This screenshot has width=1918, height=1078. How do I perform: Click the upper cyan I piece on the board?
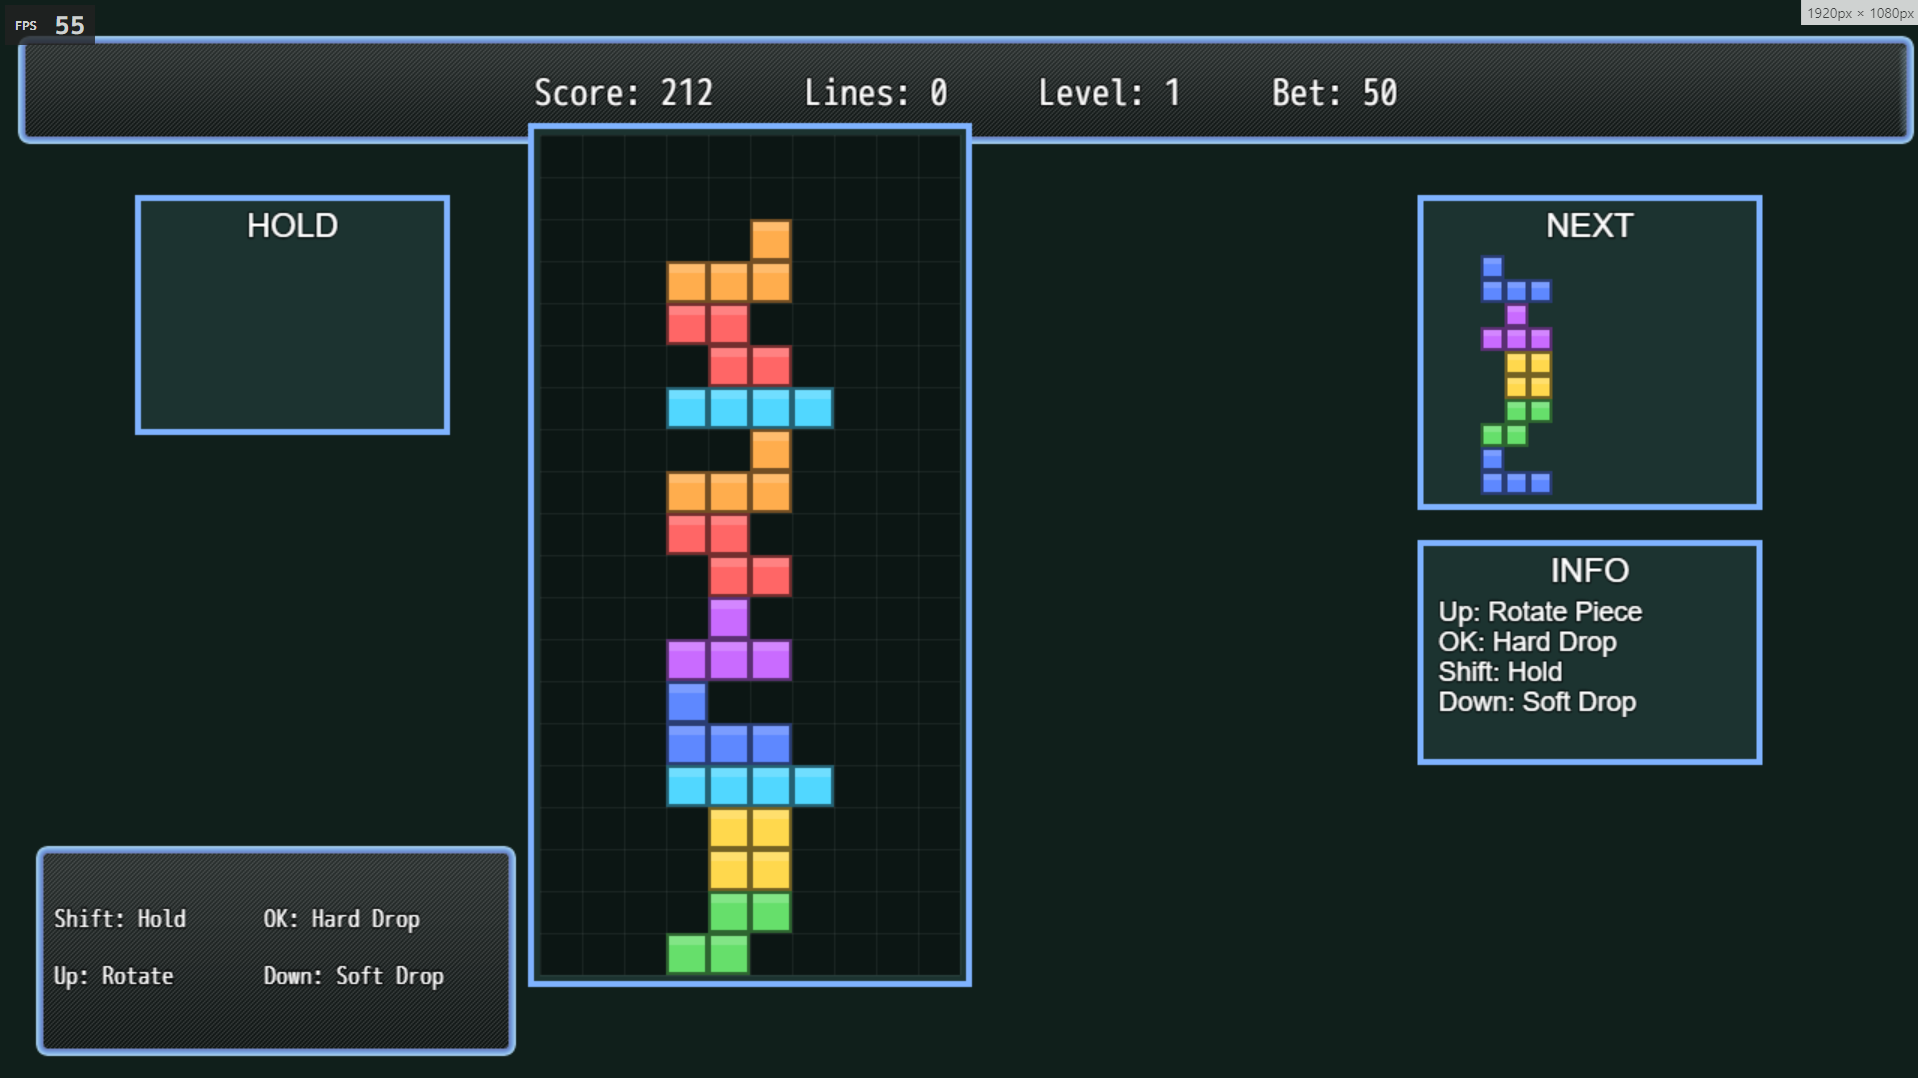coord(750,408)
